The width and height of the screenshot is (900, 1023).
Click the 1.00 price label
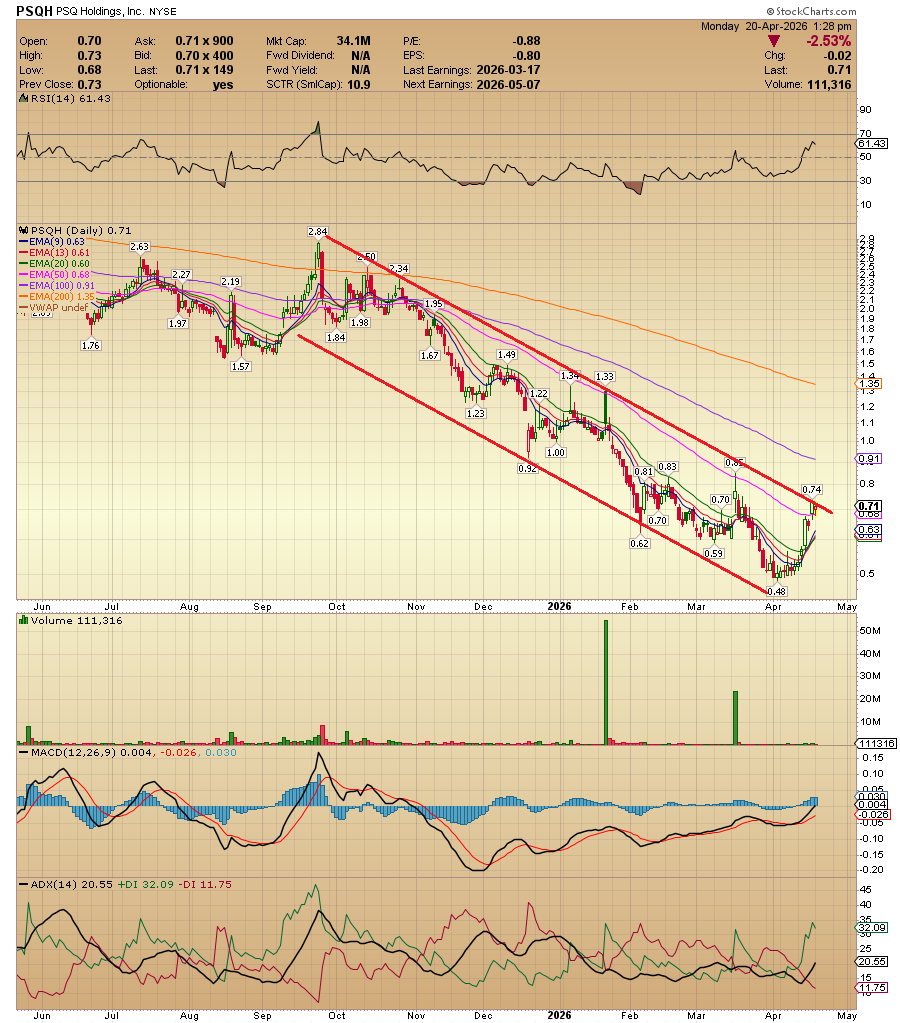pos(556,453)
